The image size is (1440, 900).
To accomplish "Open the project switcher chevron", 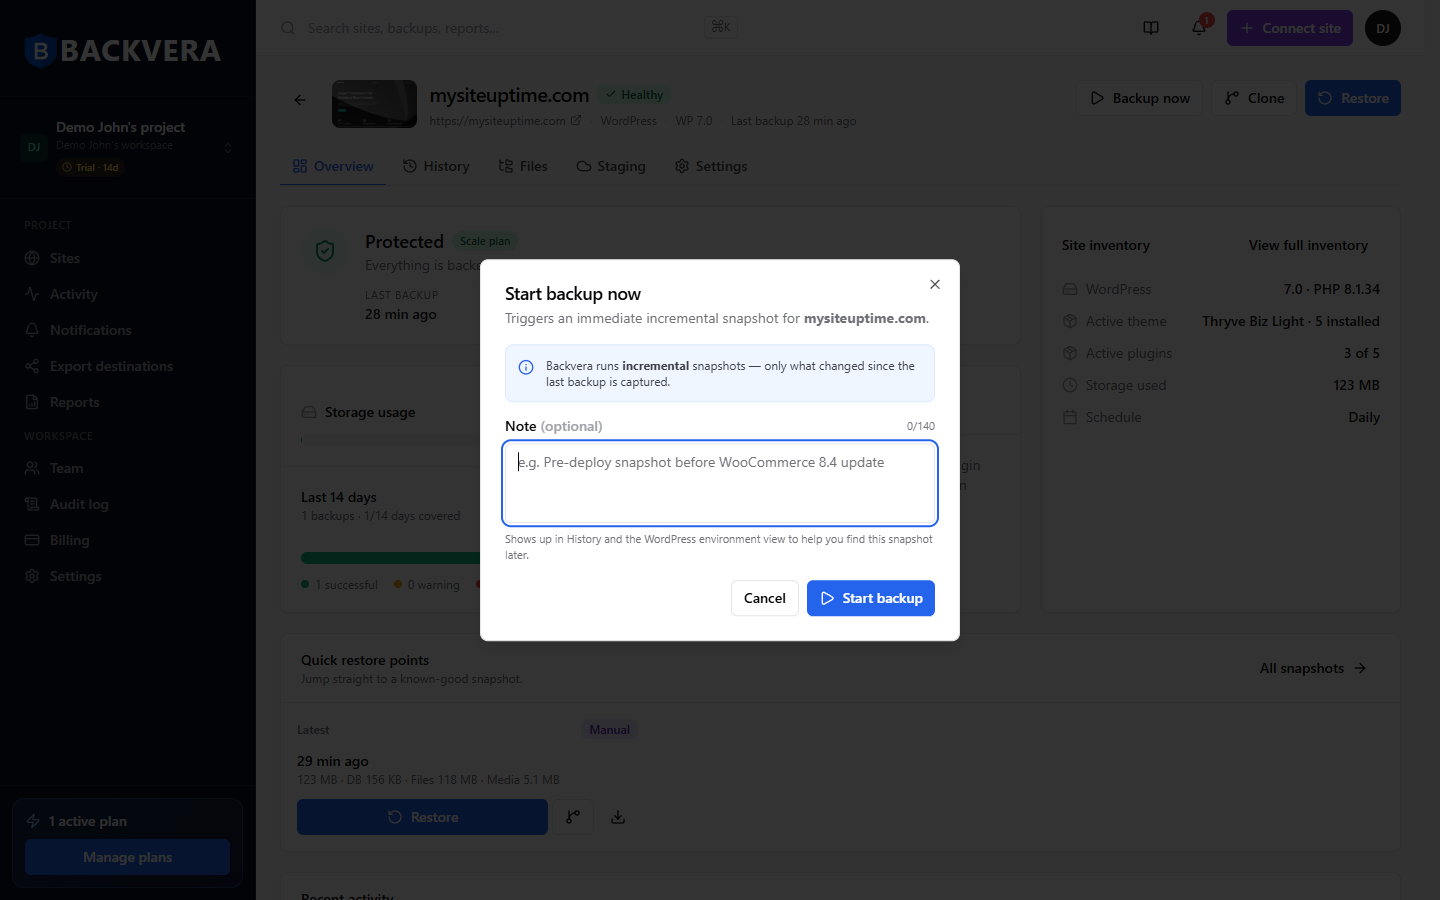I will [x=228, y=148].
